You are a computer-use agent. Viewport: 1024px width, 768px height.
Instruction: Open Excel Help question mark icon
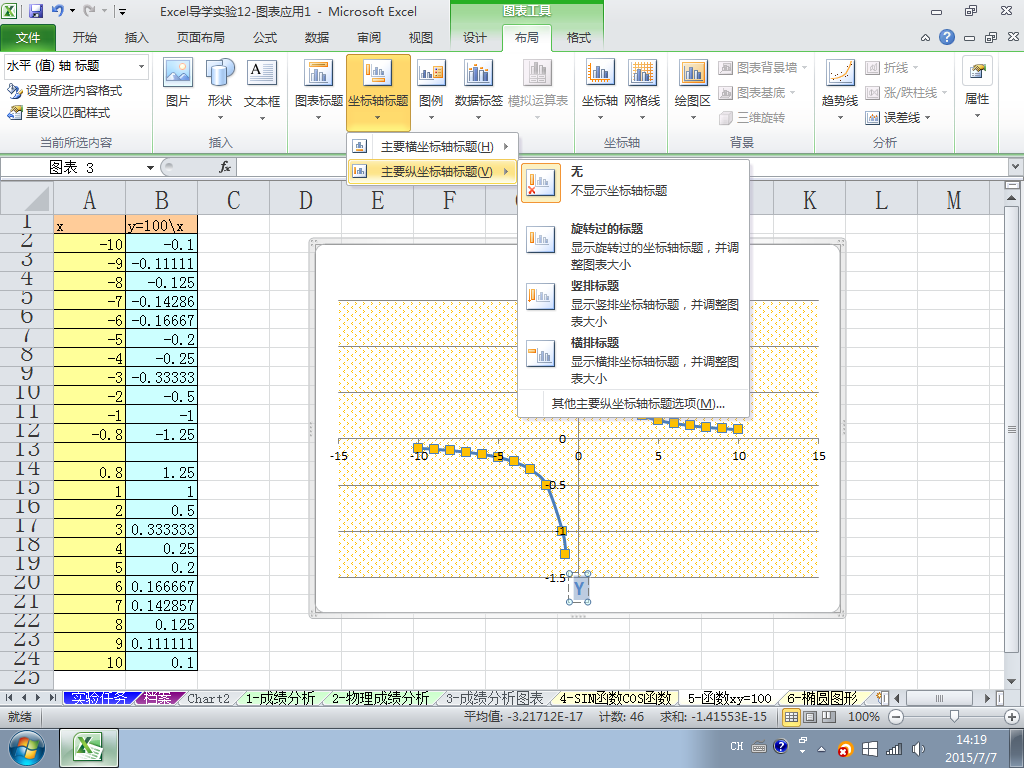pyautogui.click(x=947, y=37)
